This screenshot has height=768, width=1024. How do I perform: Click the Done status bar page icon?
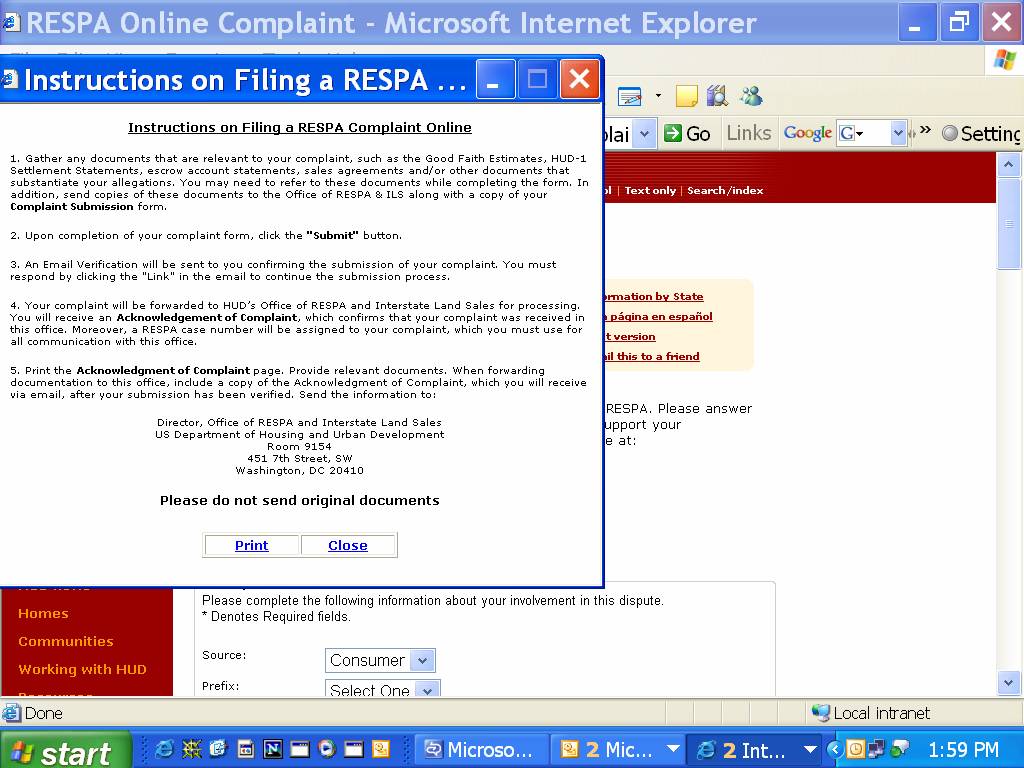[11, 712]
